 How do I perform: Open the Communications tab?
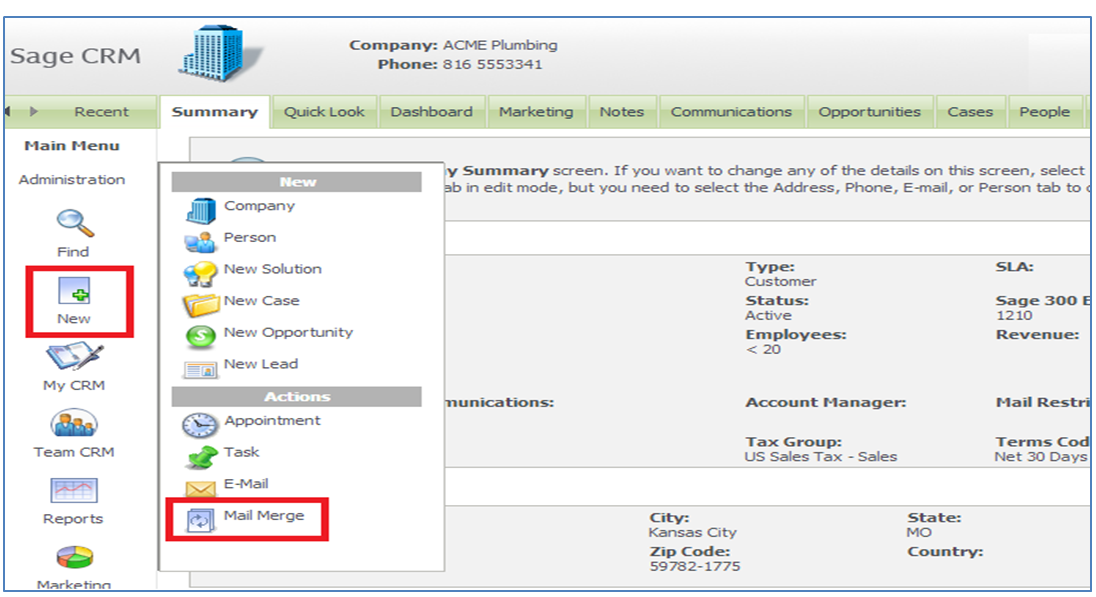[x=731, y=112]
